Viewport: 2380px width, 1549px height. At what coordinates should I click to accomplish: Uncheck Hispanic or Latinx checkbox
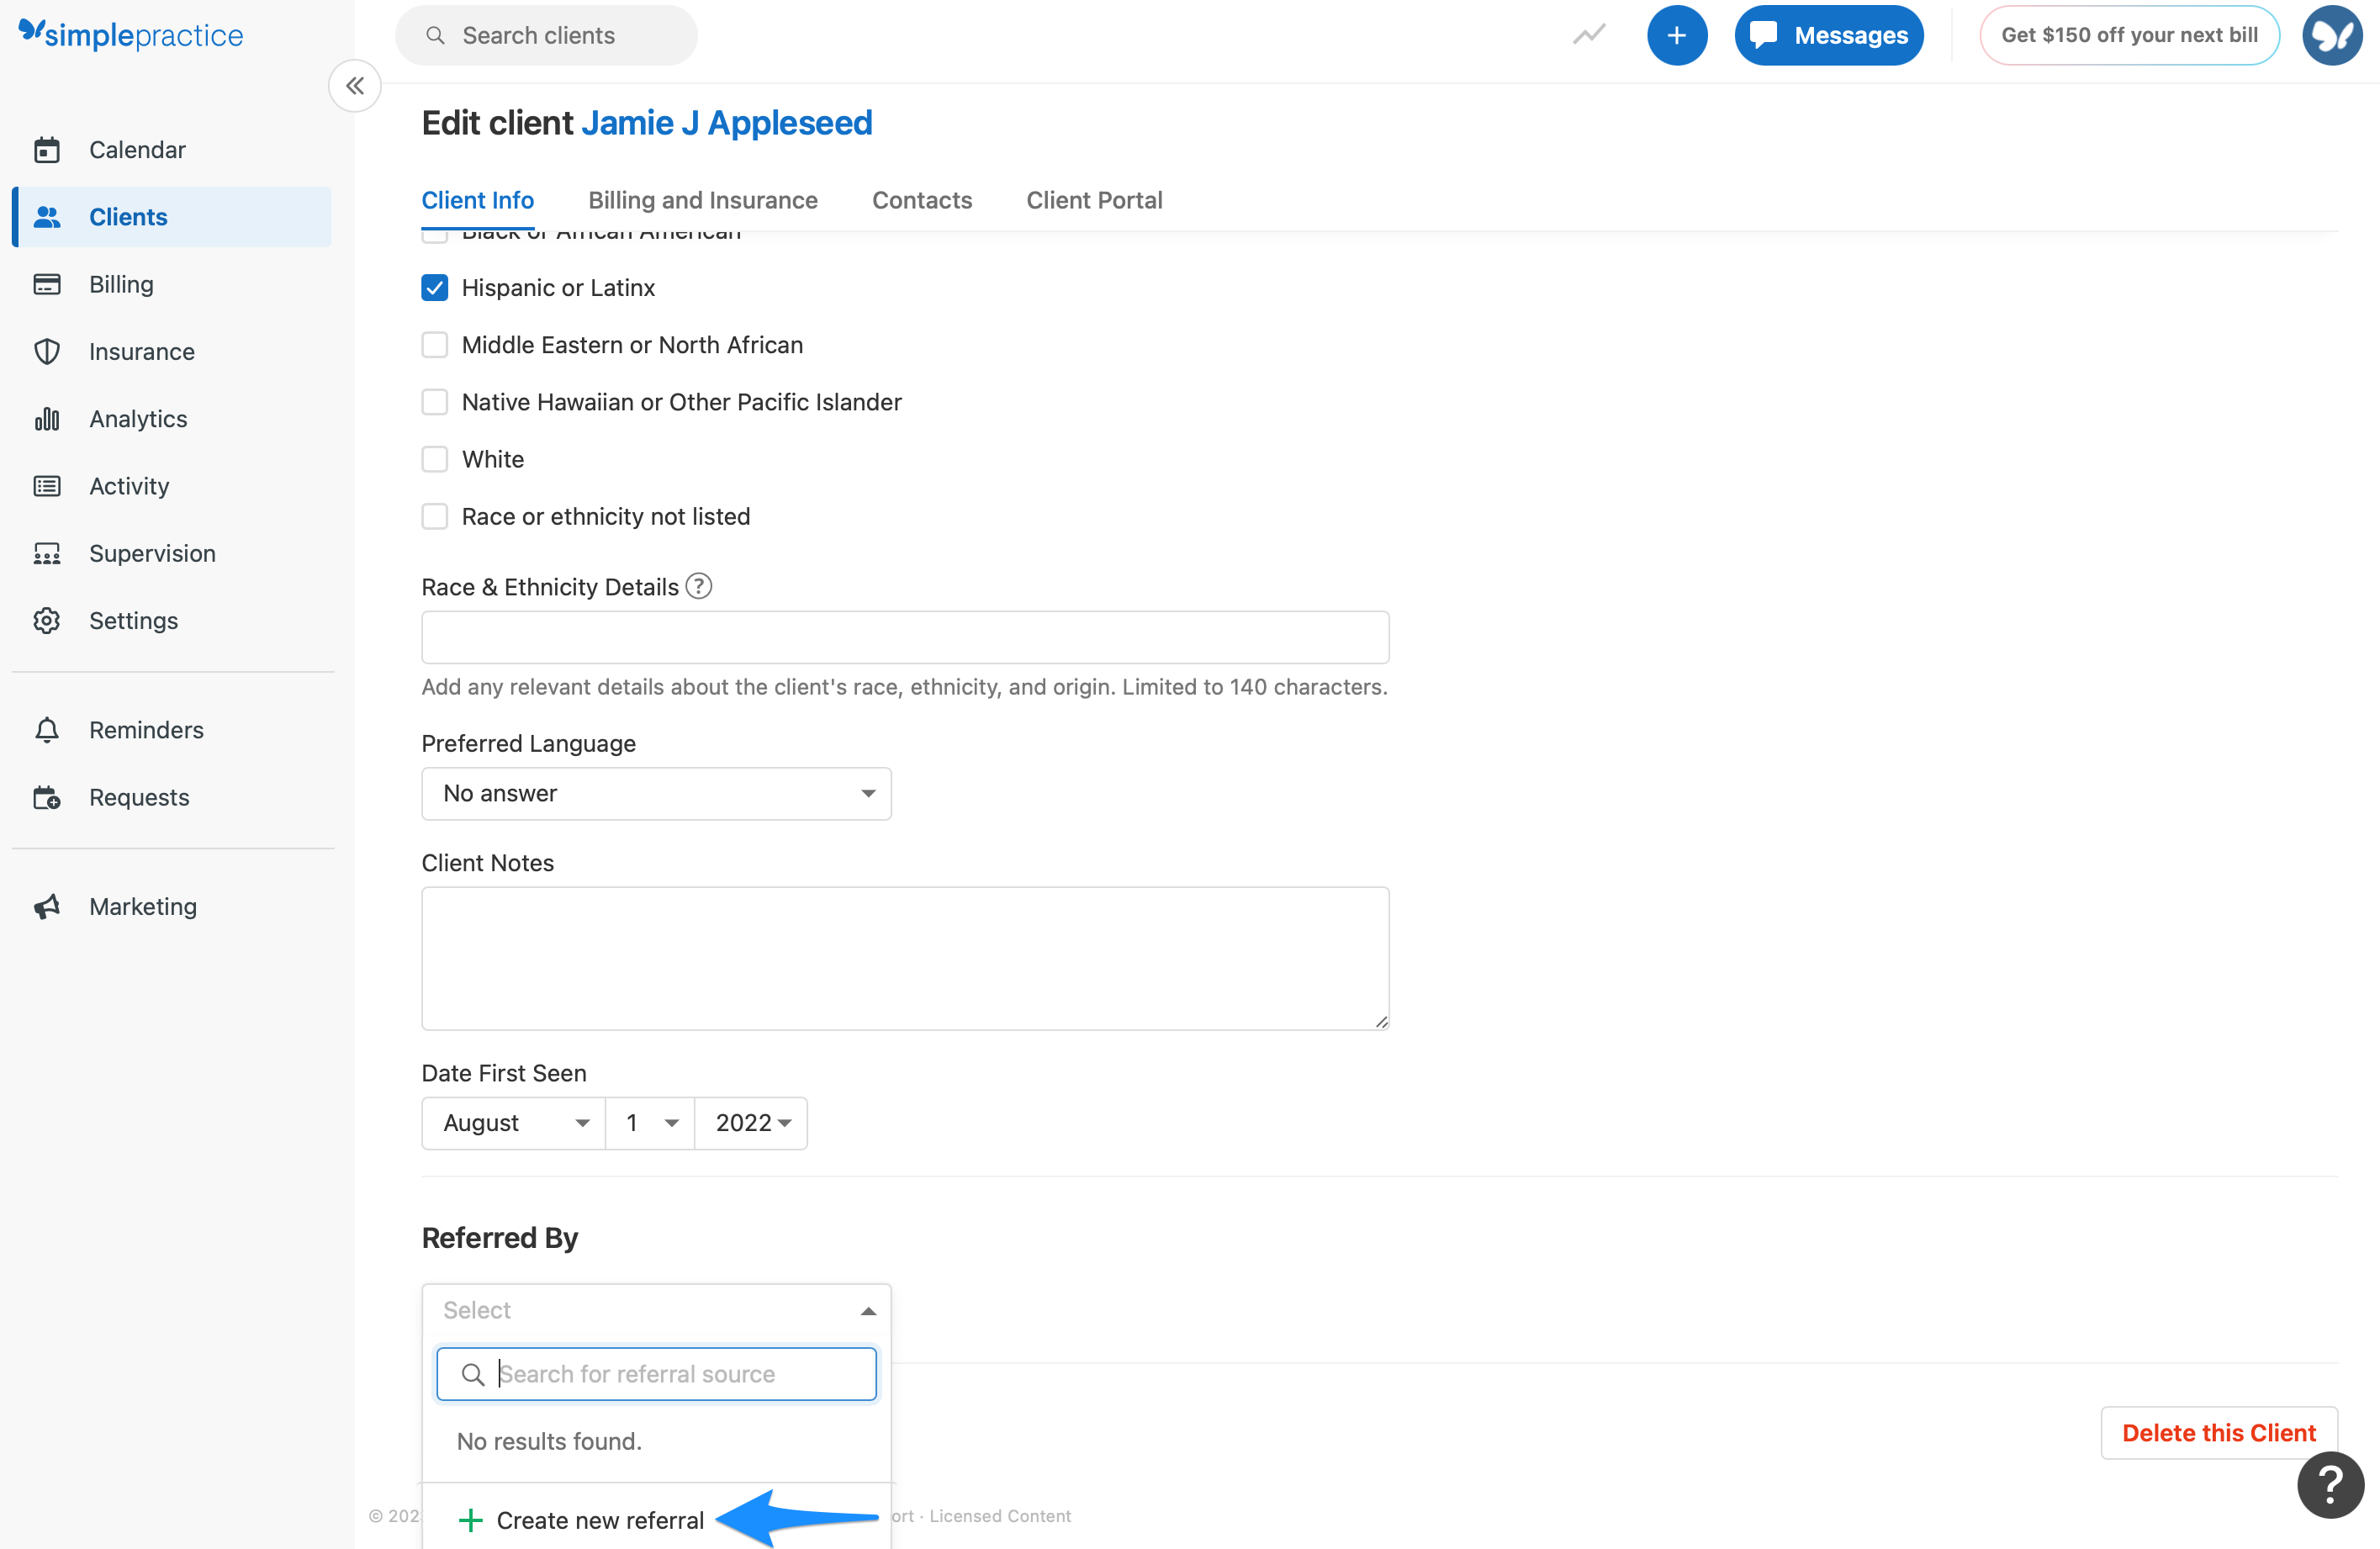point(435,288)
